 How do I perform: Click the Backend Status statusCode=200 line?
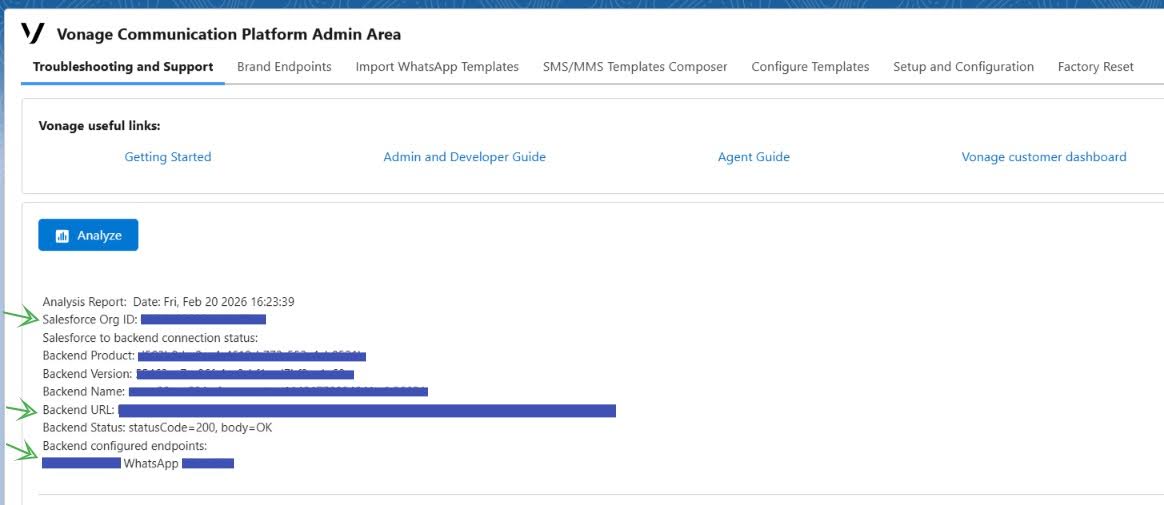157,428
